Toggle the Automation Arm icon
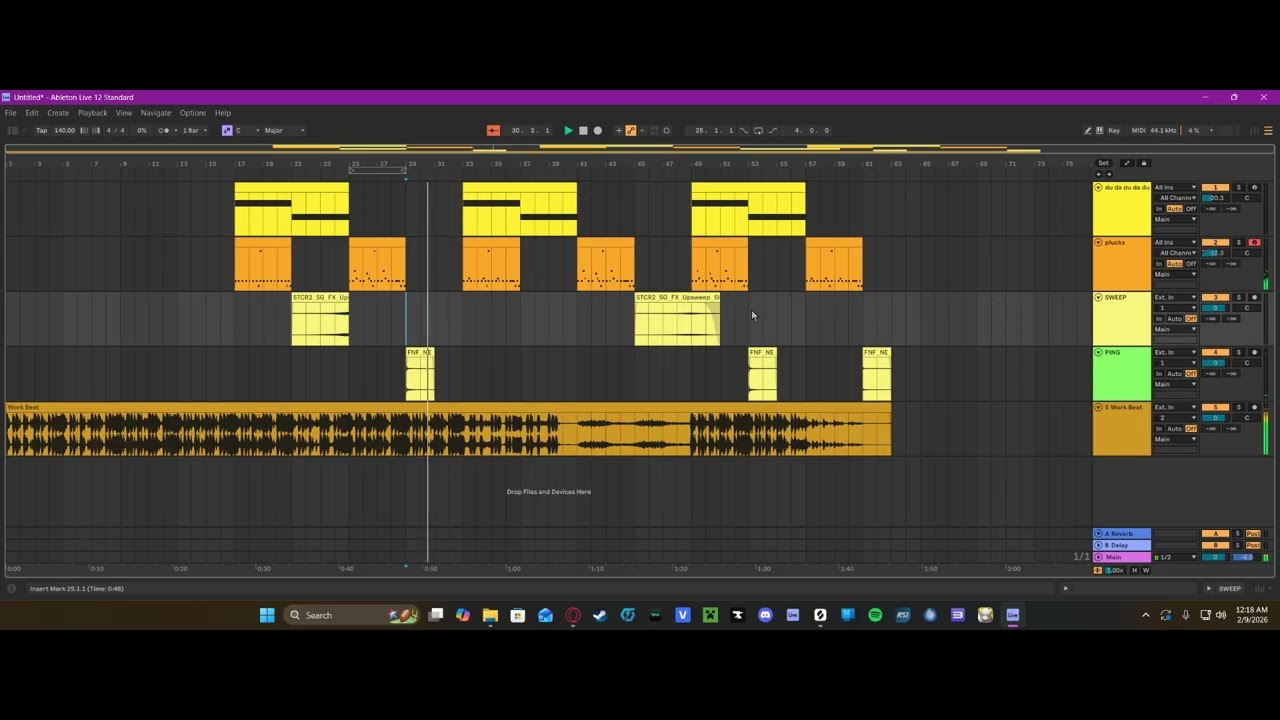Image resolution: width=1280 pixels, height=720 pixels. [630, 130]
